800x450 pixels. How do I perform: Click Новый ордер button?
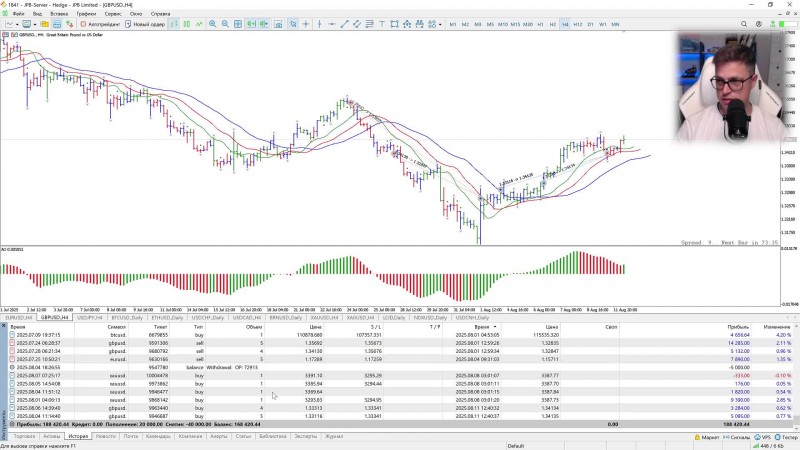pyautogui.click(x=145, y=24)
